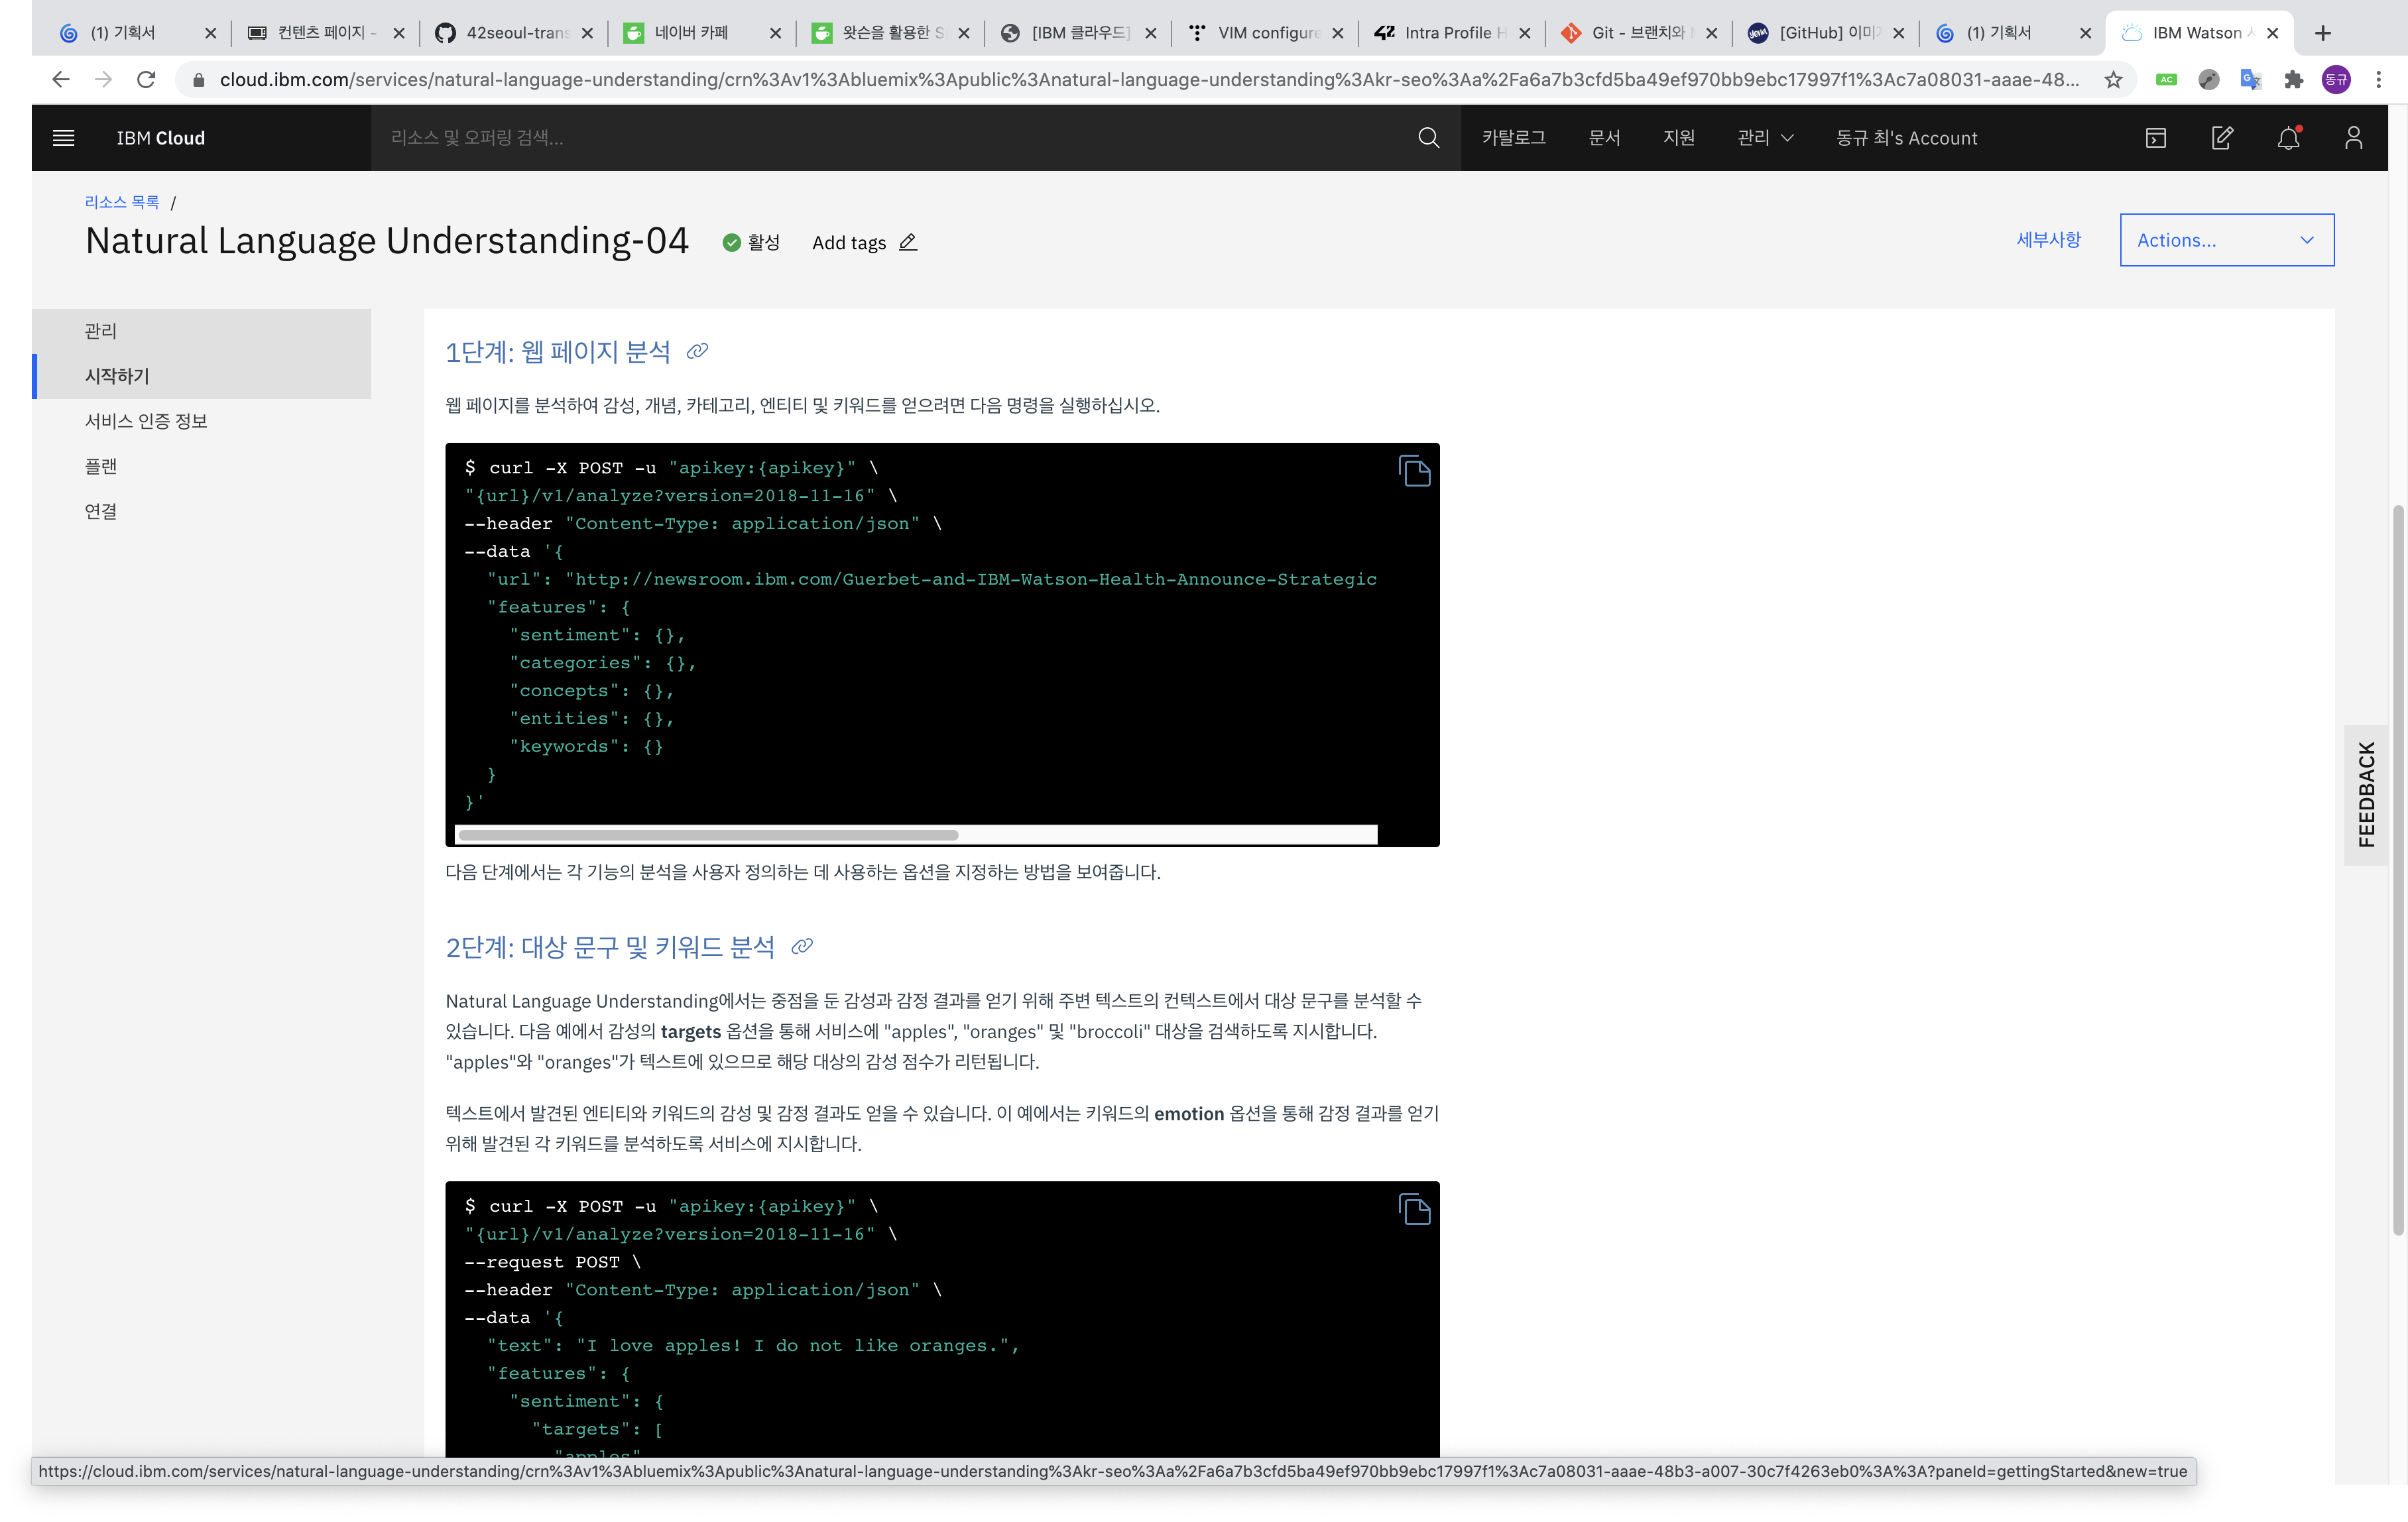Go back to 리소스 목록 breadcrumb
This screenshot has height=1522, width=2408.
click(122, 202)
